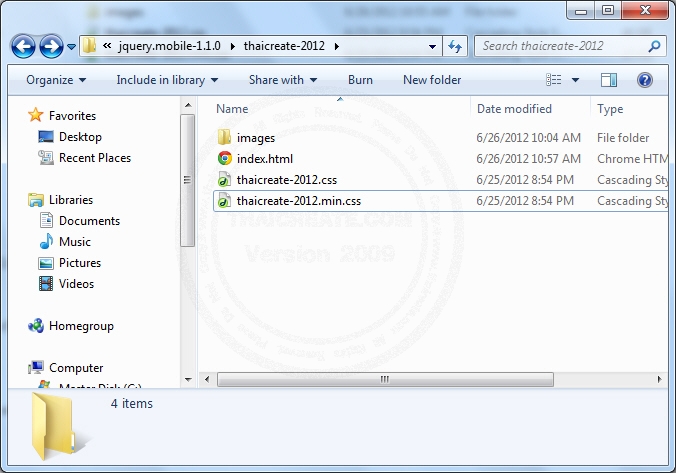Click File folder type cell
This screenshot has height=473, width=676.
click(623, 138)
